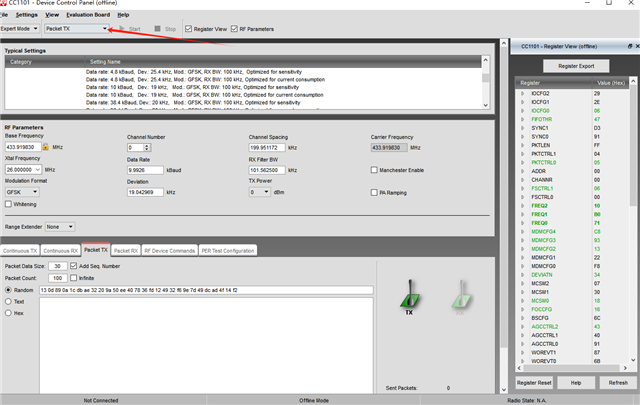The width and height of the screenshot is (640, 405).
Task: Expand the IOCFG2 register row
Action: 522,93
